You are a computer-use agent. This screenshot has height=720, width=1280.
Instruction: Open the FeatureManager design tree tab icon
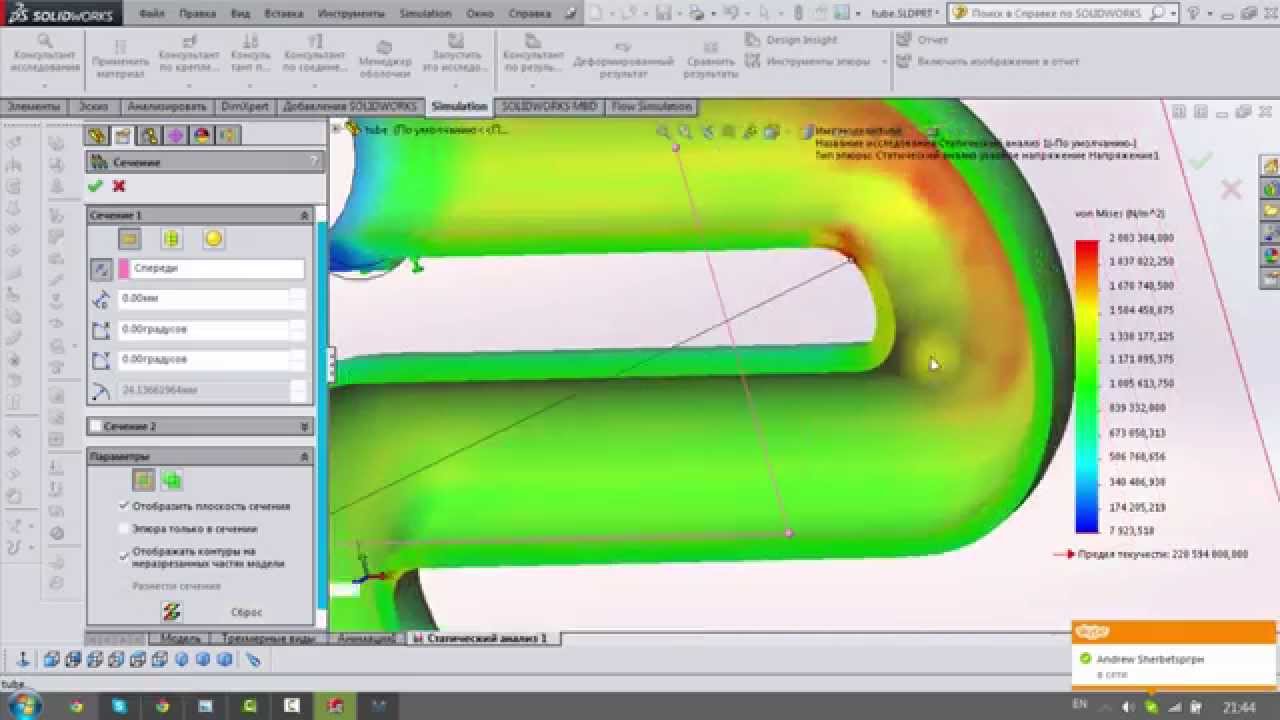[x=97, y=136]
